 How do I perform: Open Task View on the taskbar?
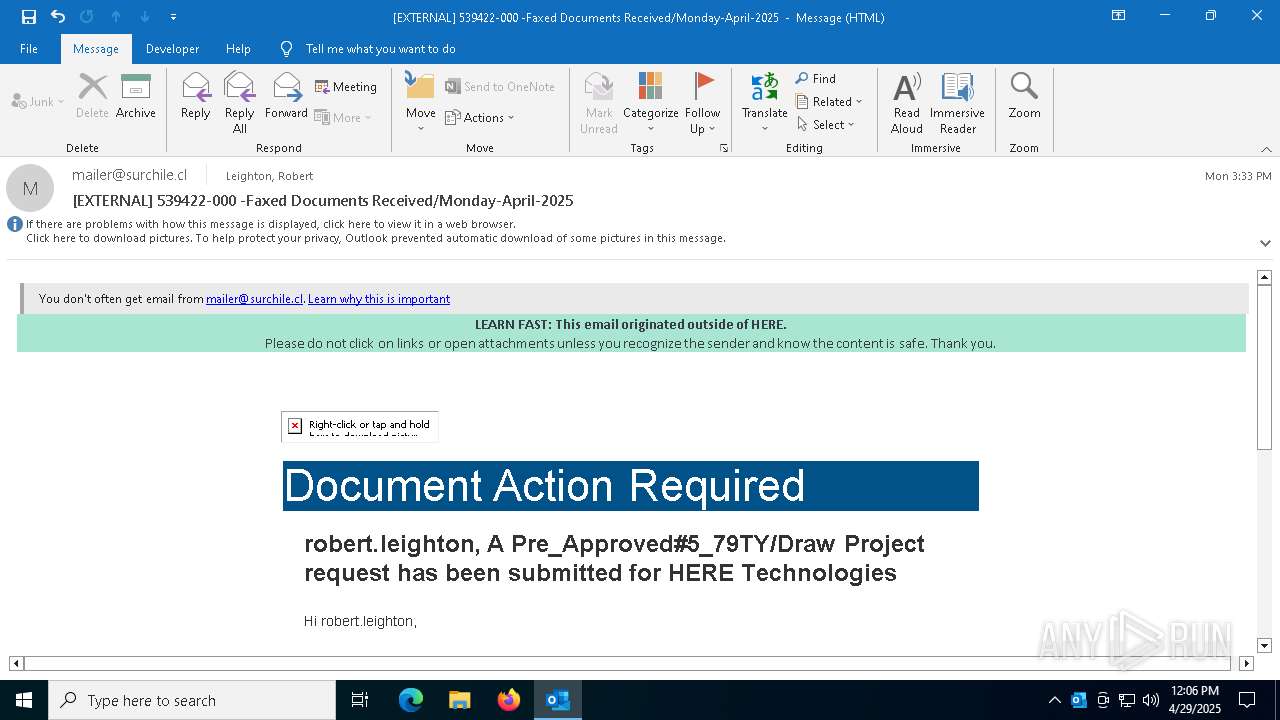[360, 700]
